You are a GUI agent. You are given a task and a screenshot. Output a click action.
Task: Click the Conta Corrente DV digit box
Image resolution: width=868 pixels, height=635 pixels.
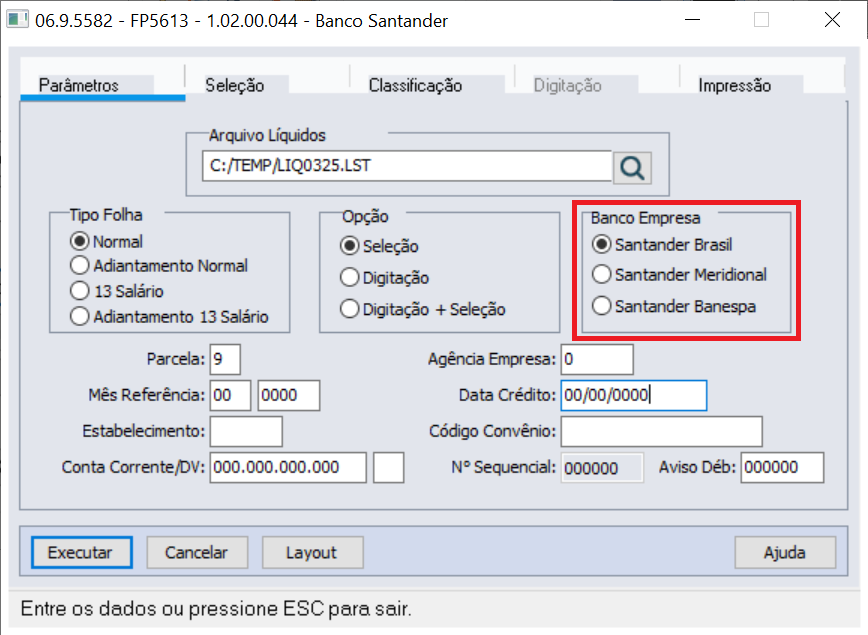click(389, 467)
